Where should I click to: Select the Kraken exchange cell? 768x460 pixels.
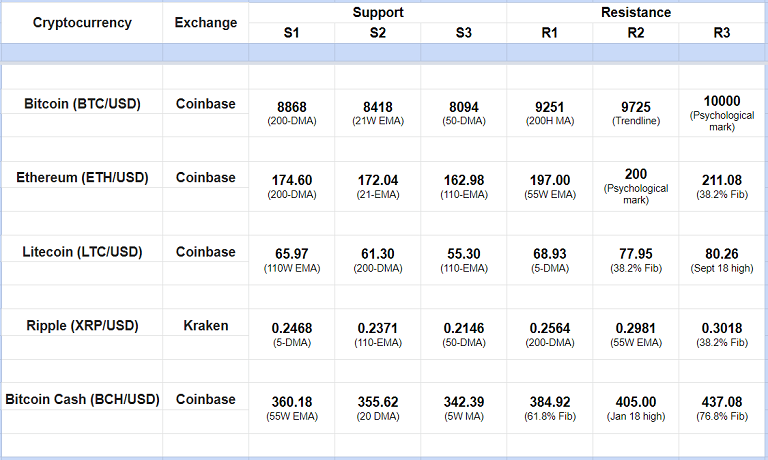pyautogui.click(x=206, y=325)
